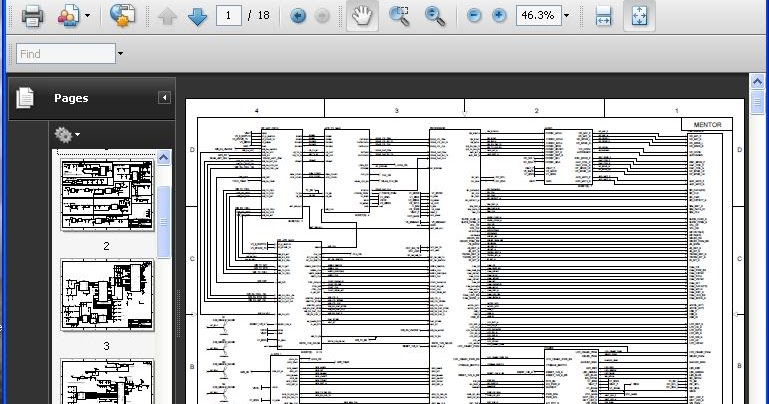Click the Zoom In plus button
769x404 pixels.
[499, 16]
